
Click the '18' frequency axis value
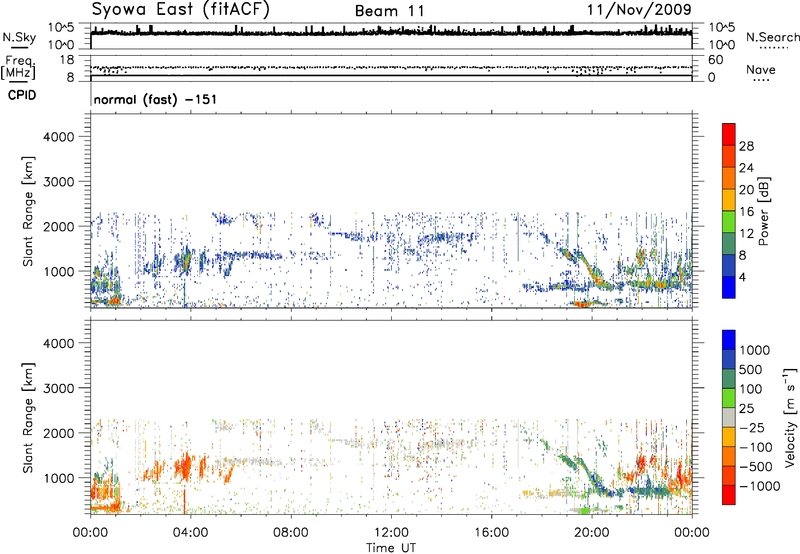(67, 60)
